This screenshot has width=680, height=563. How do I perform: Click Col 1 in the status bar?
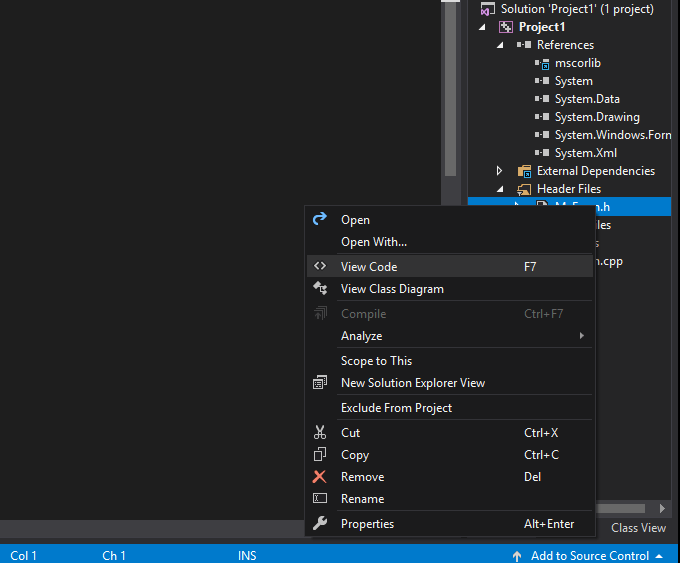point(23,556)
